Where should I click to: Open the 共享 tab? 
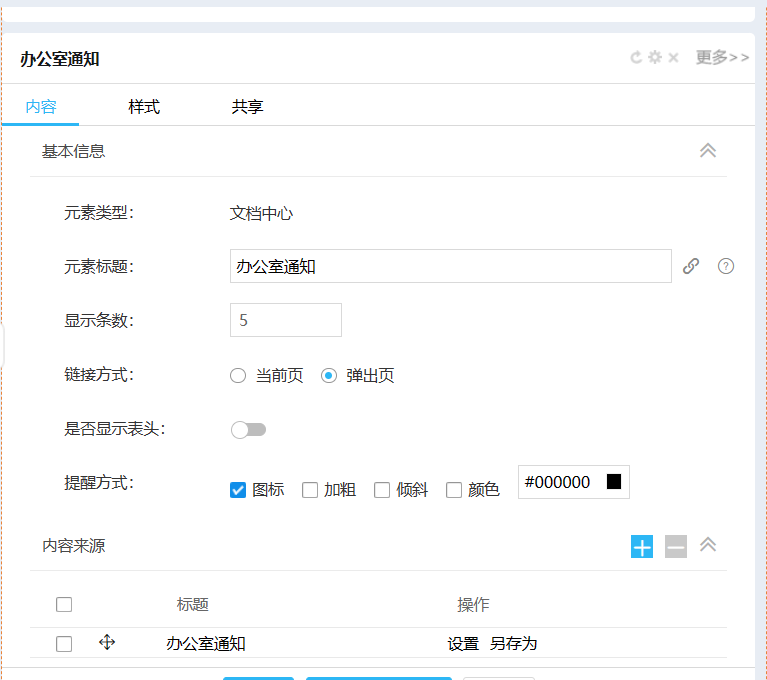click(247, 107)
